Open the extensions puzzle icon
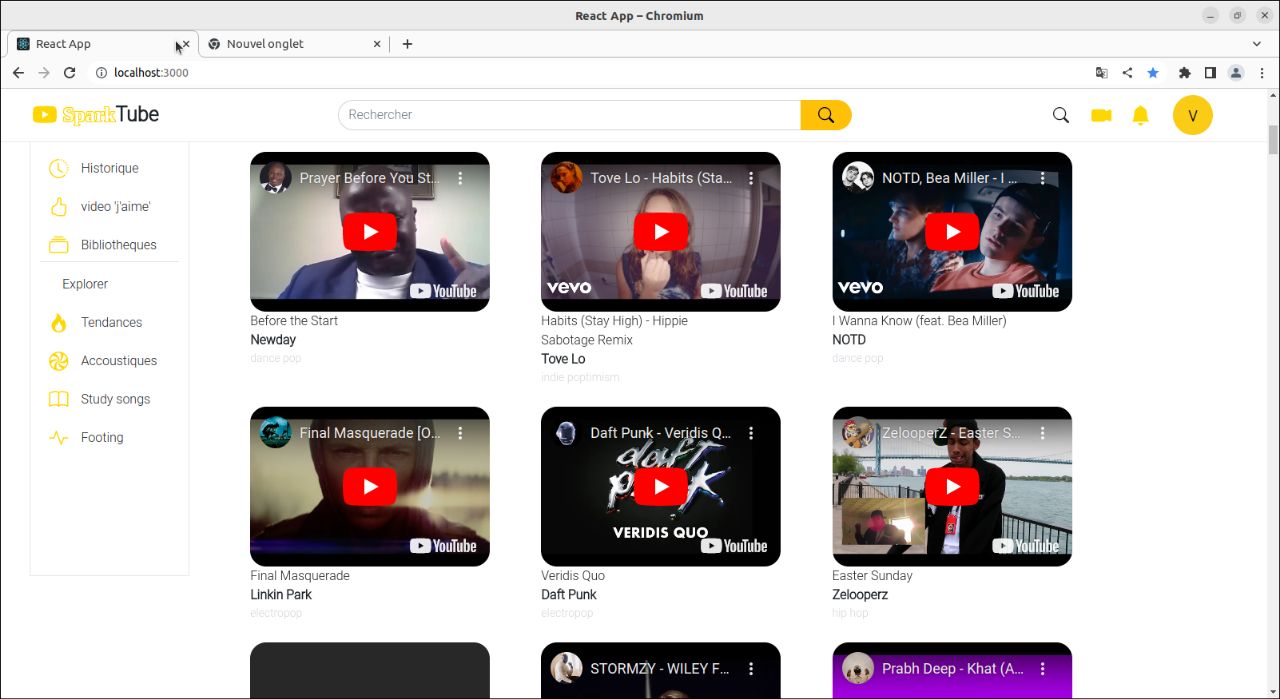 pyautogui.click(x=1185, y=73)
